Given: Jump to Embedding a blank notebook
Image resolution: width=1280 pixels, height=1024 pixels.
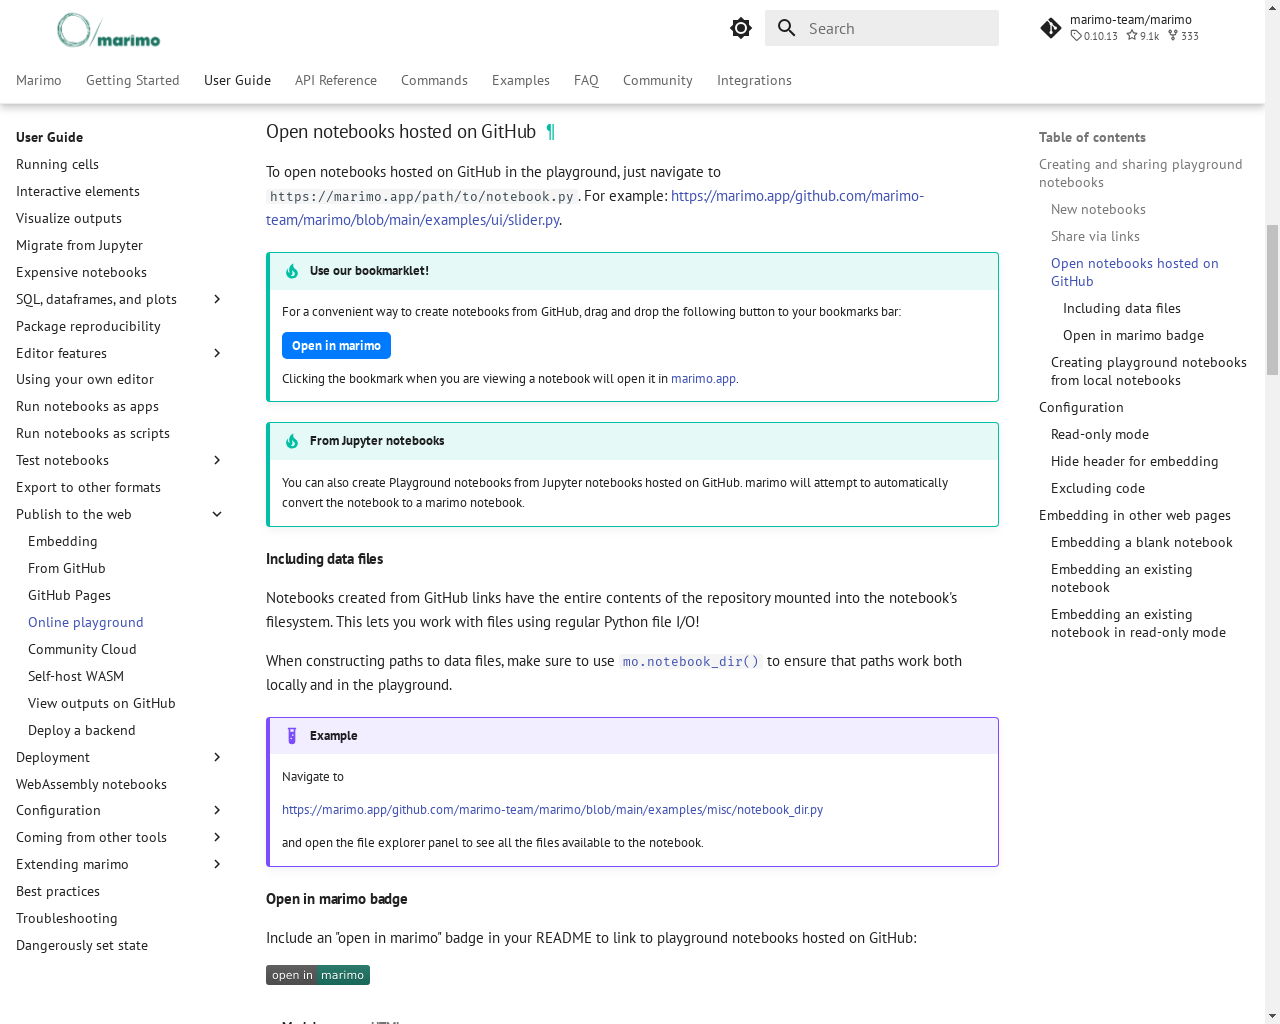Looking at the screenshot, I should click(x=1142, y=542).
